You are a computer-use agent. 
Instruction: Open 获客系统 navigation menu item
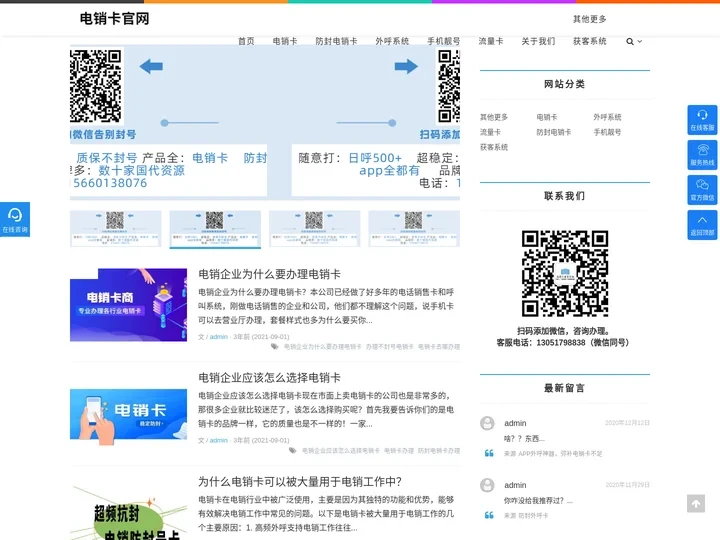(x=590, y=41)
